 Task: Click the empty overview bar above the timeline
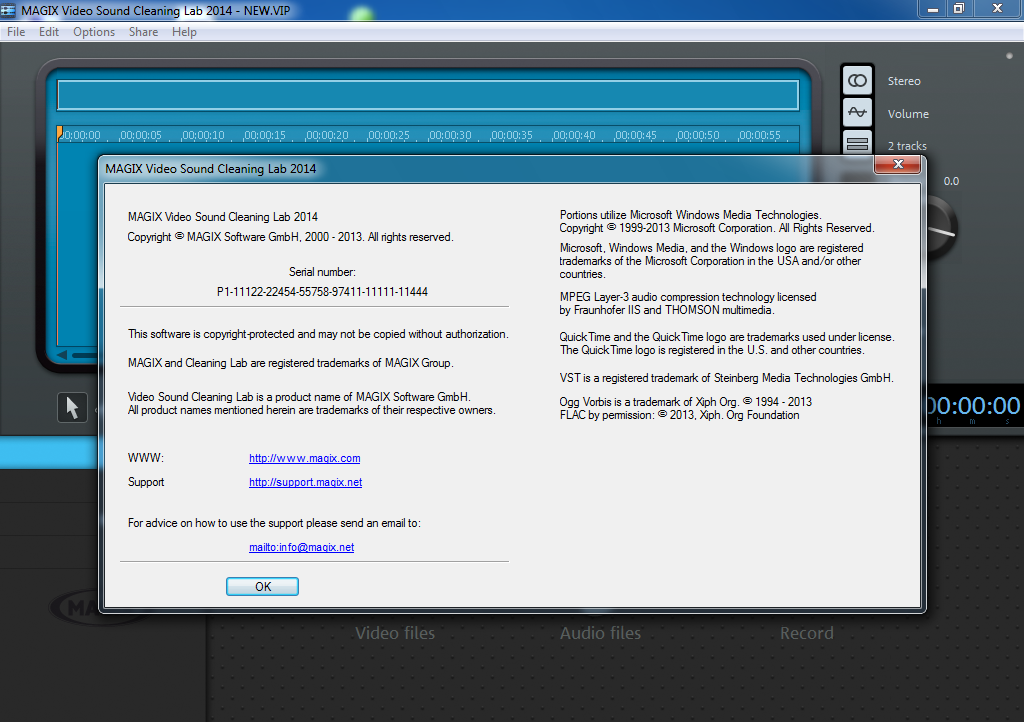pos(428,95)
